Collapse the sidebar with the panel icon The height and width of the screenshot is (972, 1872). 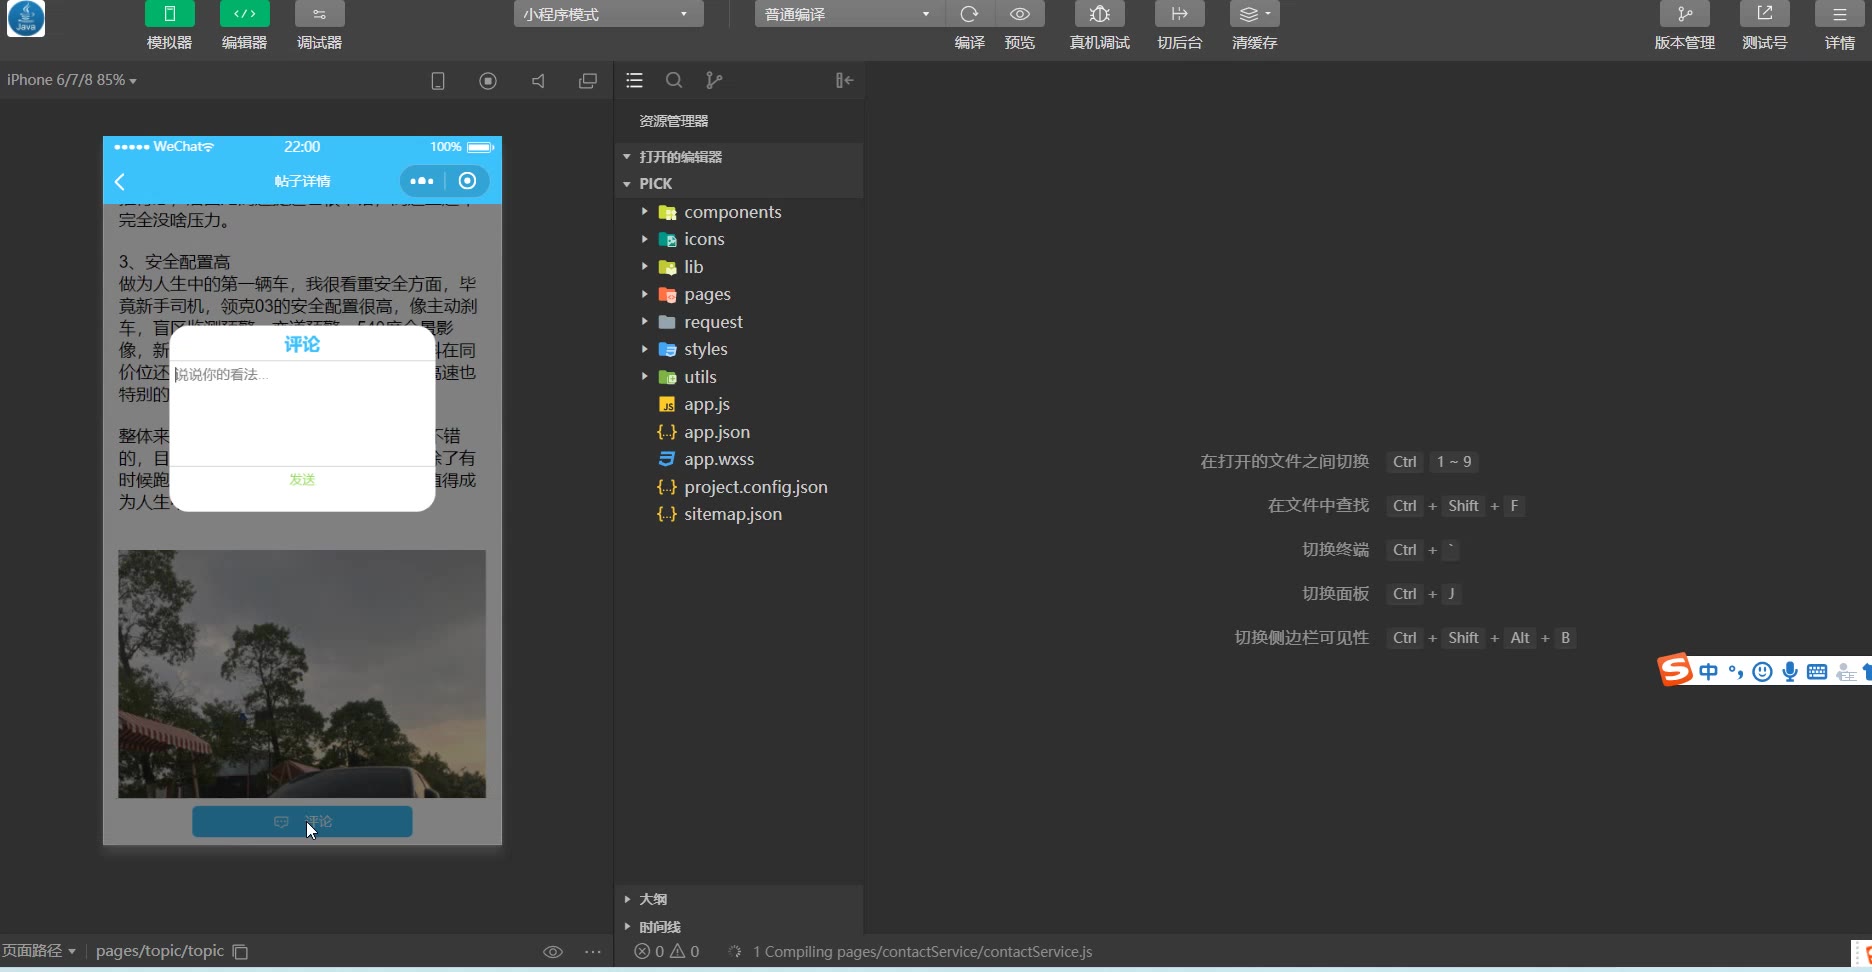click(845, 80)
